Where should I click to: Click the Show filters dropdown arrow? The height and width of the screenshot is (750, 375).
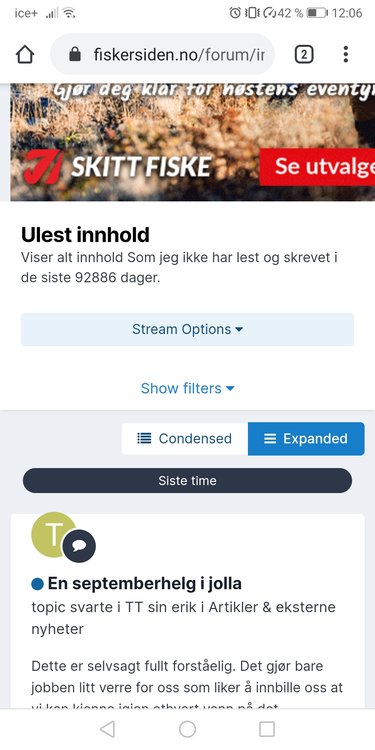tap(230, 389)
